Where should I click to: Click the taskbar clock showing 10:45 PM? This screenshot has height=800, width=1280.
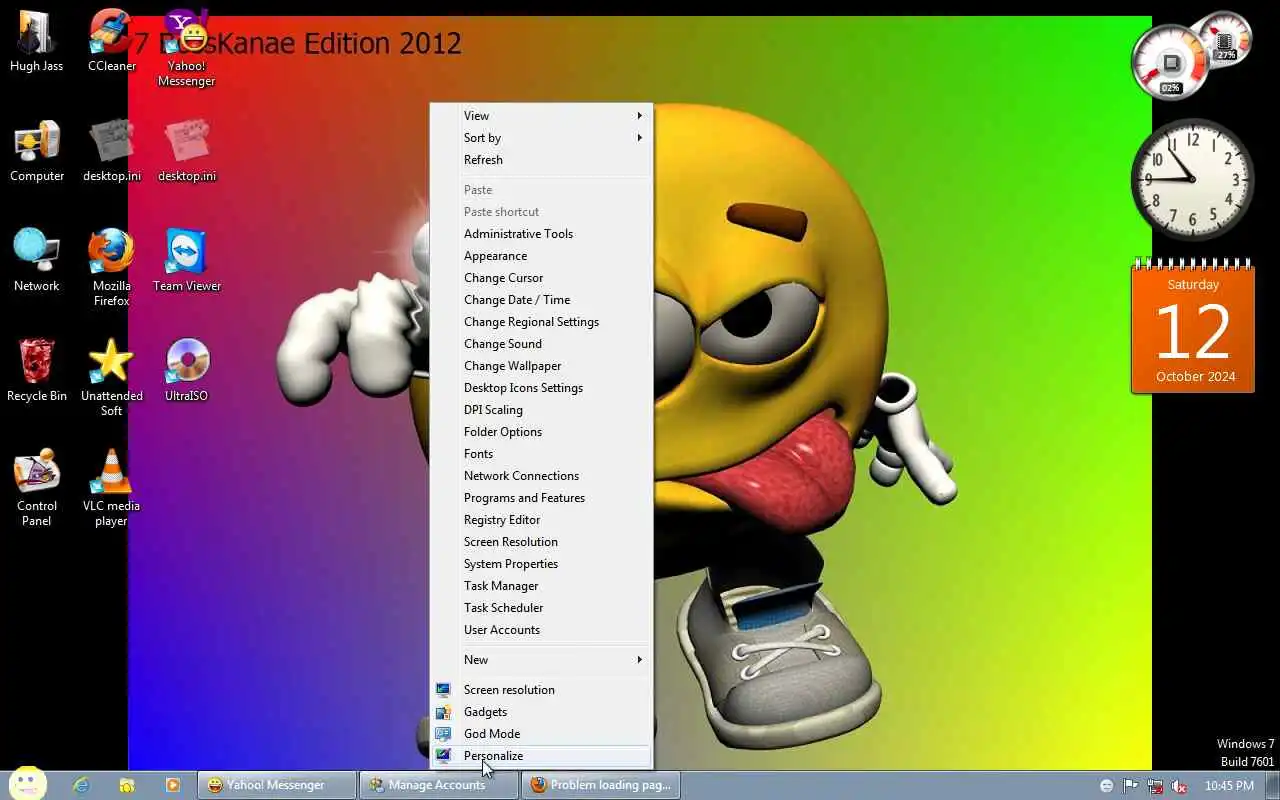coord(1229,786)
